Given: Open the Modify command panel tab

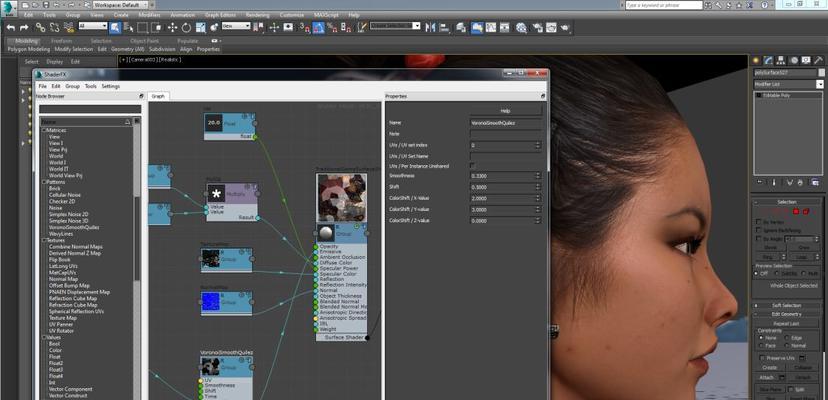Looking at the screenshot, I should click(x=769, y=60).
